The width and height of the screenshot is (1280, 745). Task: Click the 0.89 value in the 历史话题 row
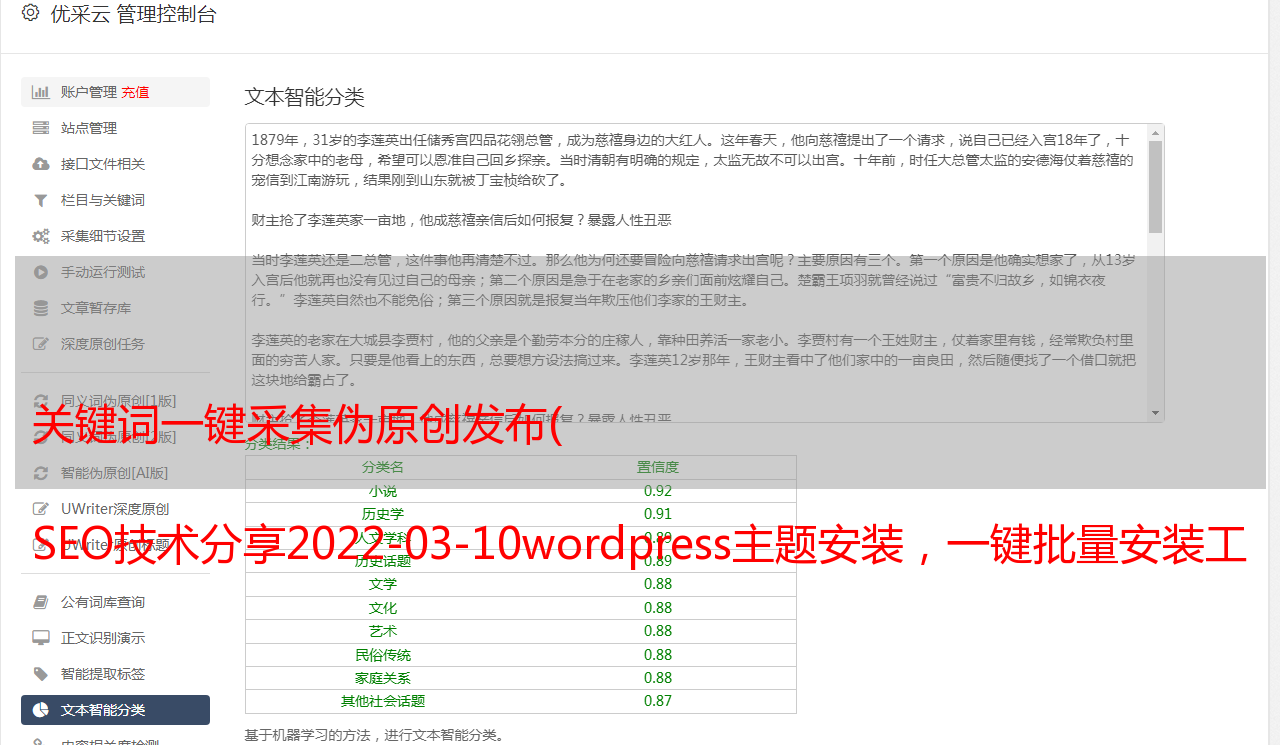pyautogui.click(x=658, y=561)
